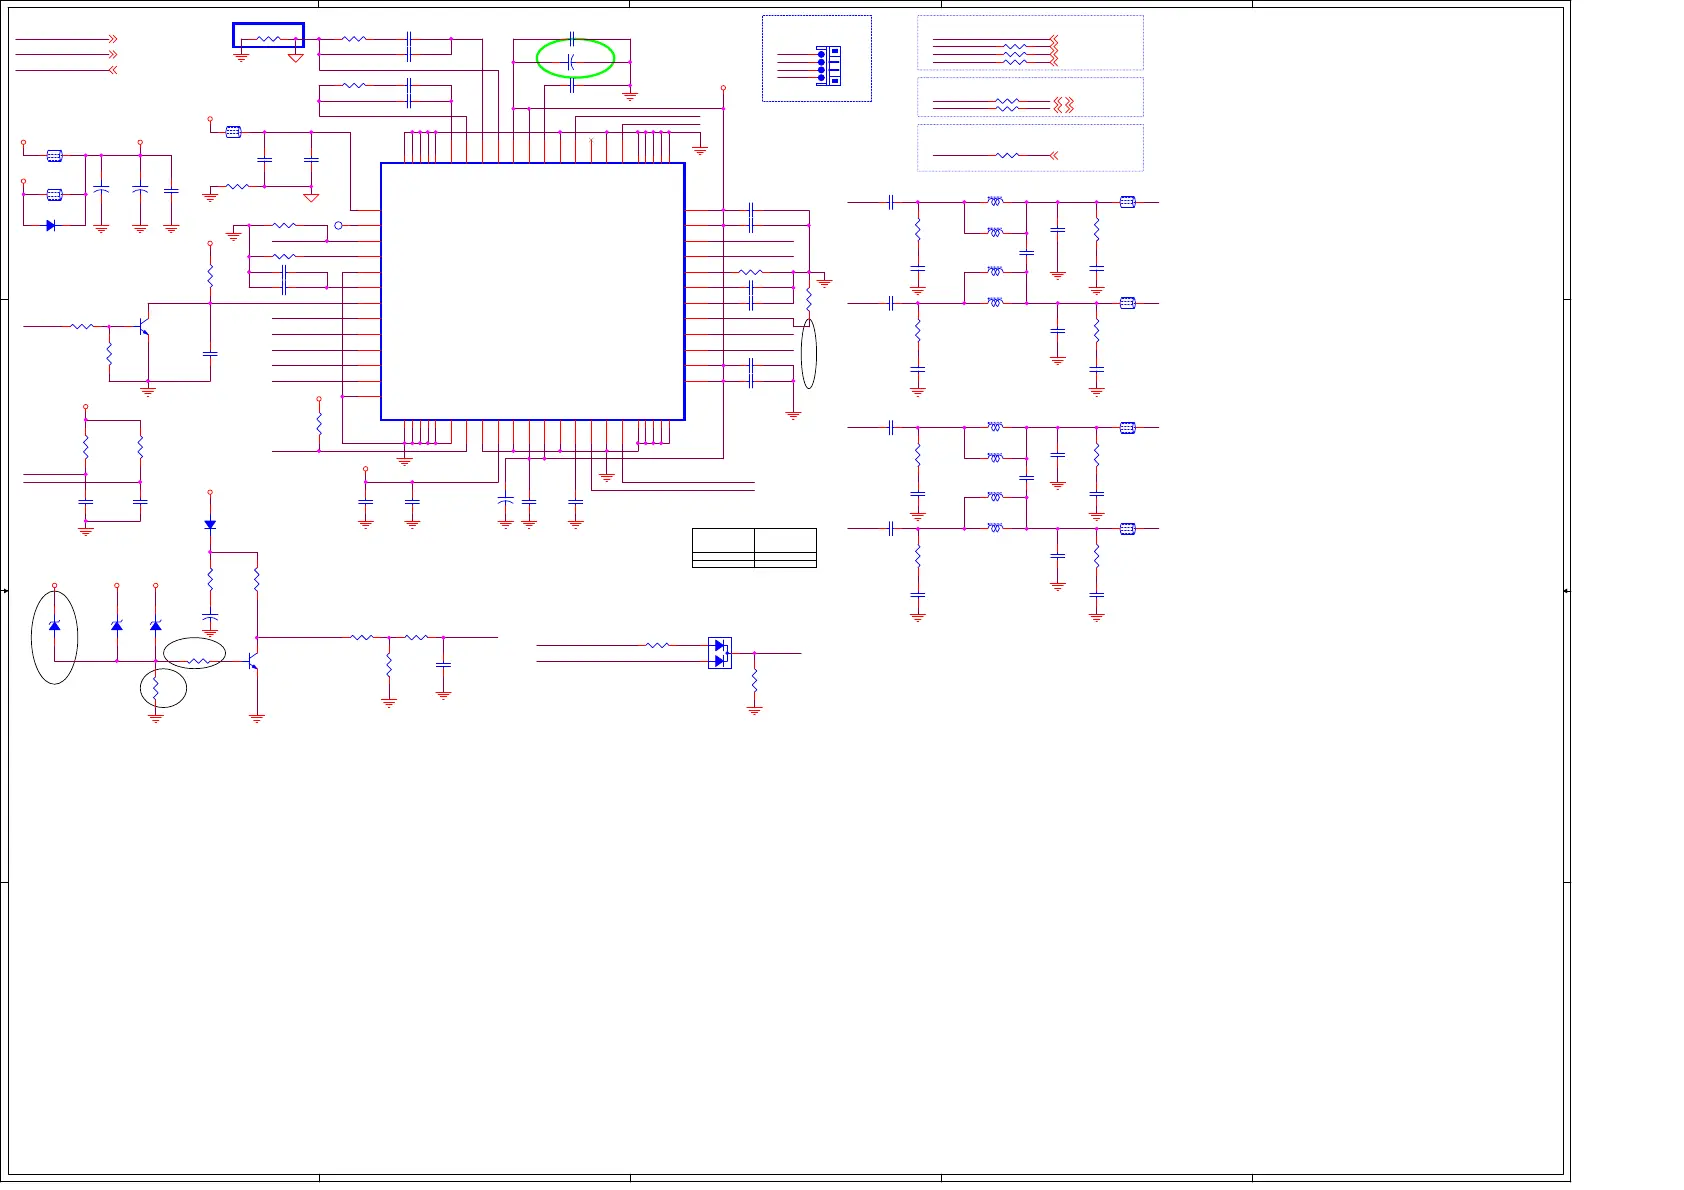Click the circled resistor going down to ground
Image resolution: width=1684 pixels, height=1190 pixels.
156,689
